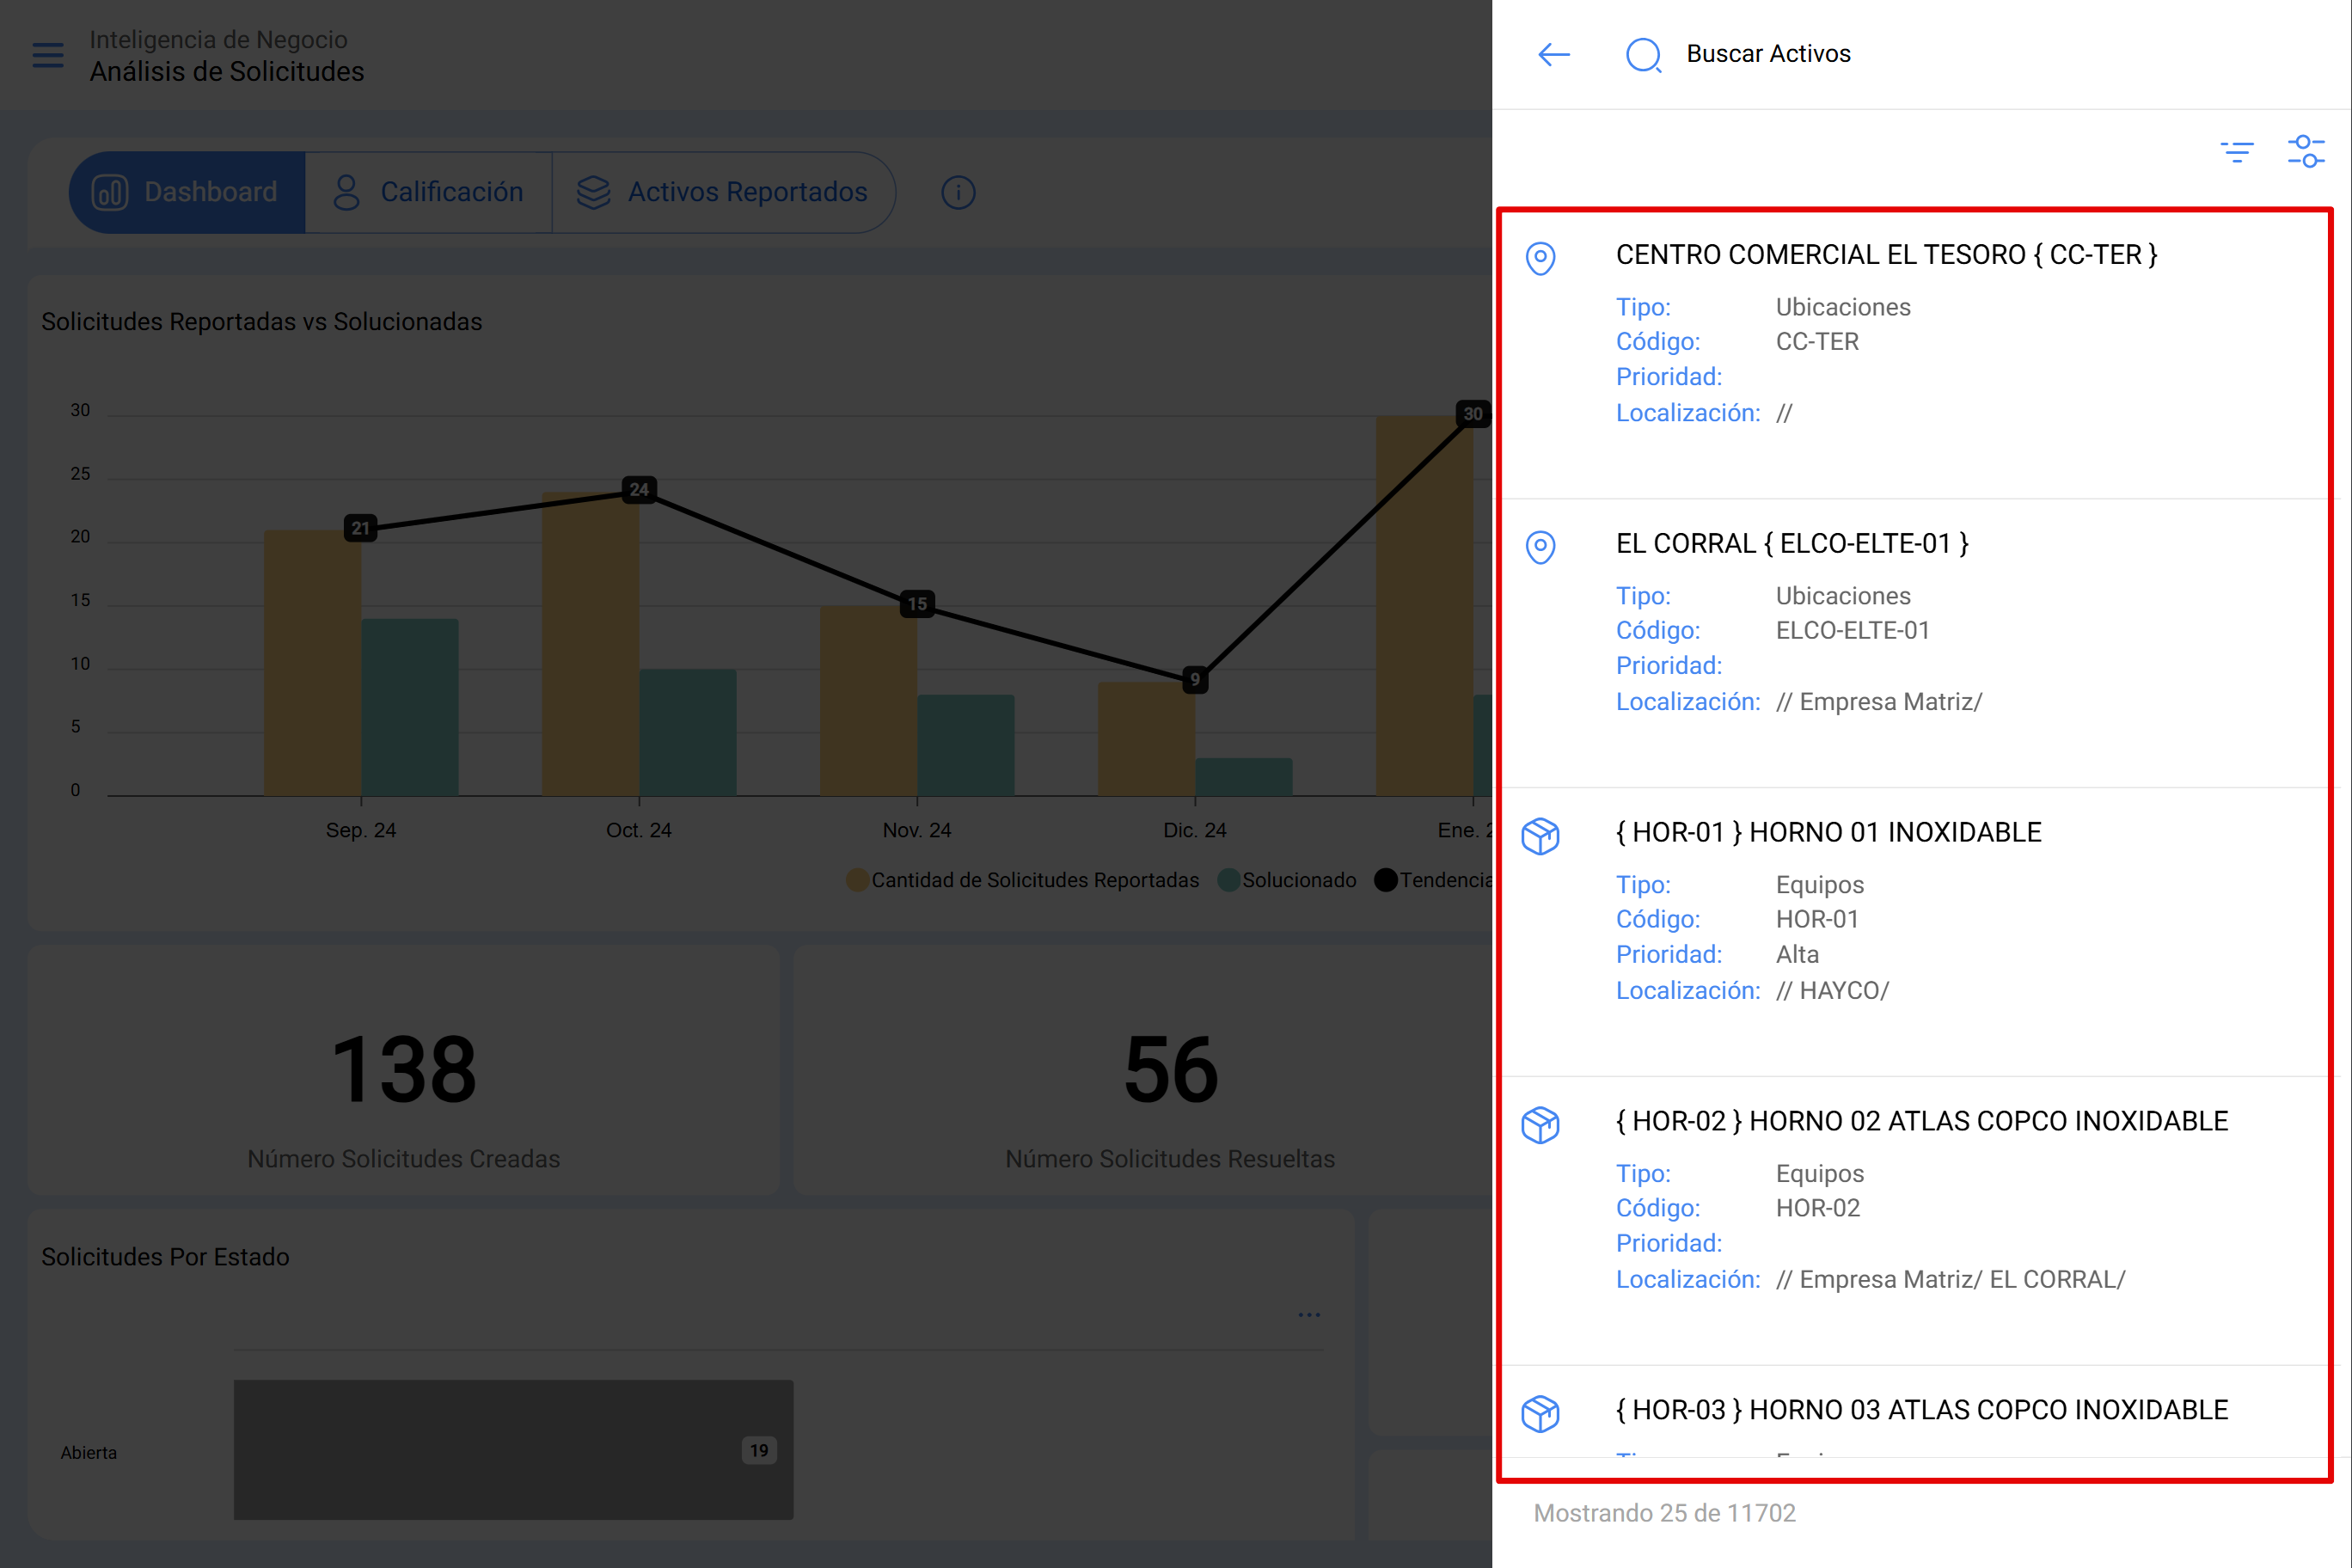Click the Solicitudes Por Estado heading
Screen dimensions: 2352x1568
pyautogui.click(x=165, y=1257)
